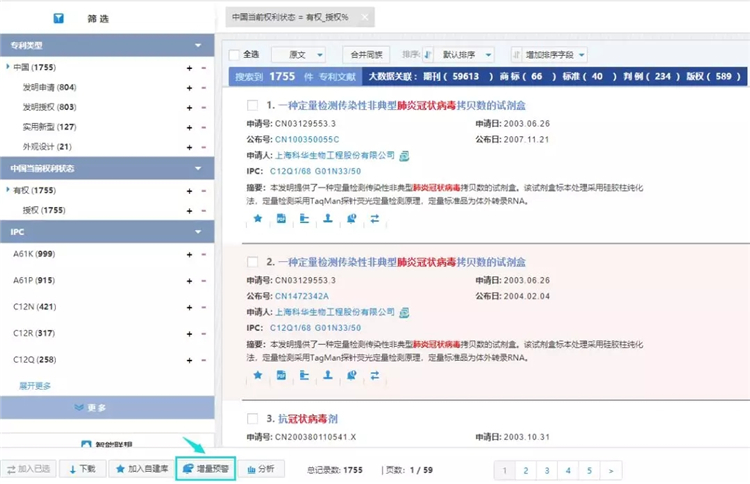Collapse the 专利类型 filter section
This screenshot has height=484, width=750.
[198, 46]
